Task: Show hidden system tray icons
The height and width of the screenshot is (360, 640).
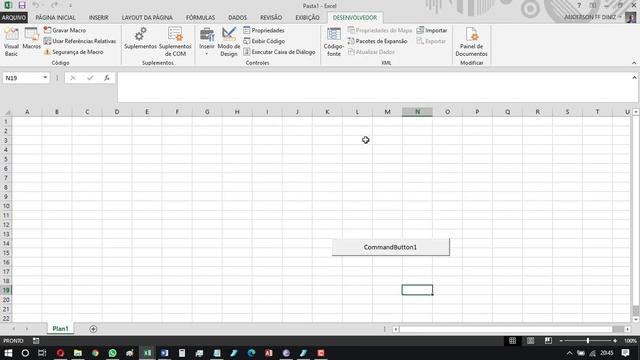Action: [x=569, y=353]
